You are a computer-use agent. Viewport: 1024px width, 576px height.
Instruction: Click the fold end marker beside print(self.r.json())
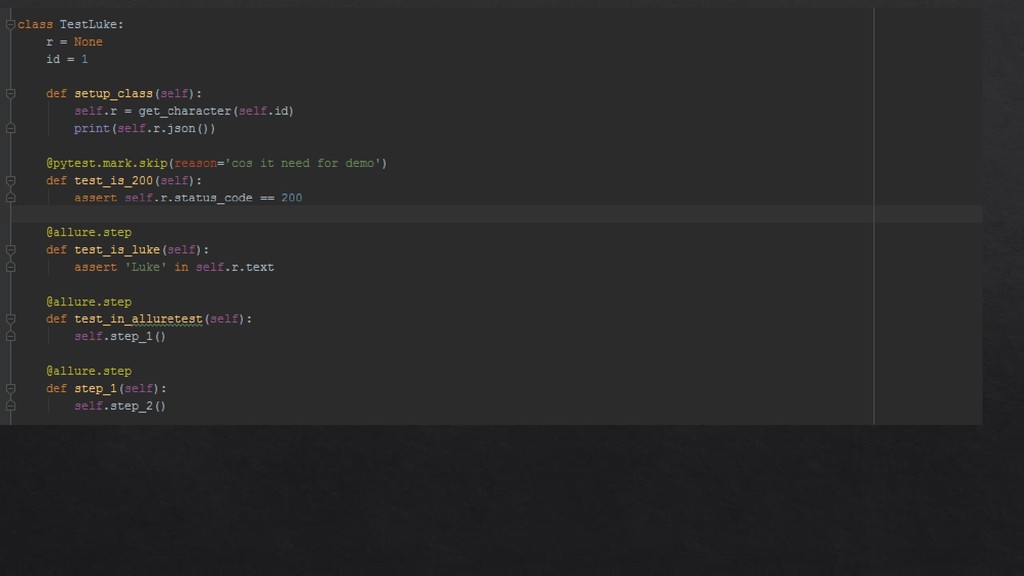pyautogui.click(x=10, y=129)
